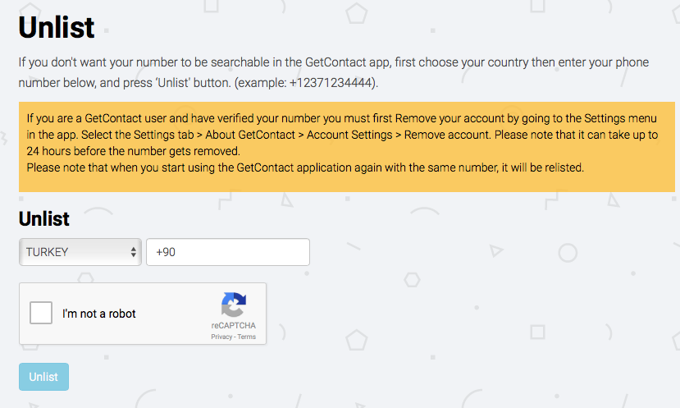Image resolution: width=680 pixels, height=408 pixels.
Task: Click the 'it will be relisted' sentence
Action: click(x=540, y=167)
